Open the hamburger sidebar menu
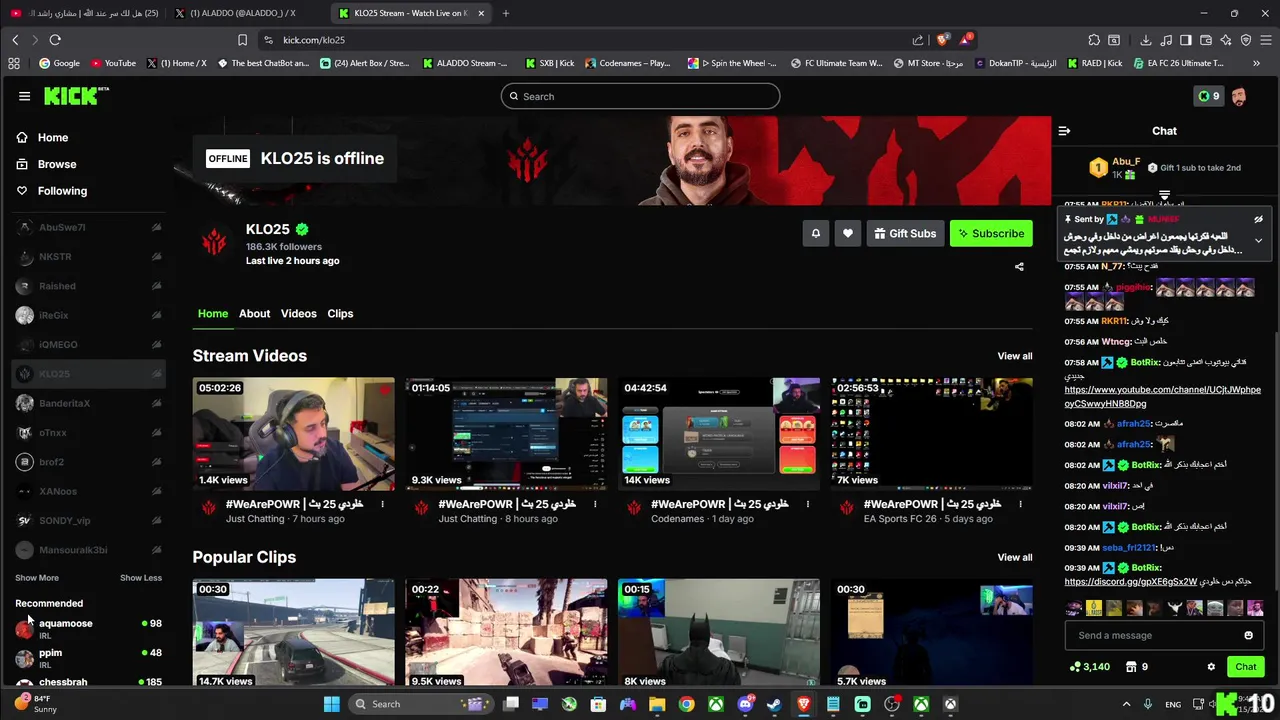This screenshot has width=1280, height=720. [24, 96]
